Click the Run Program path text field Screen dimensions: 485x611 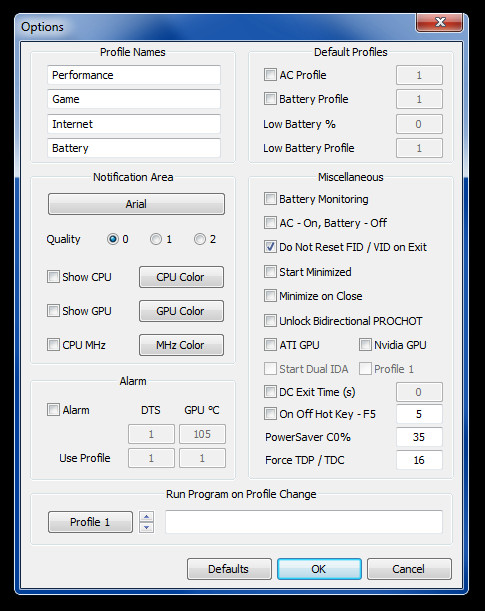click(304, 522)
